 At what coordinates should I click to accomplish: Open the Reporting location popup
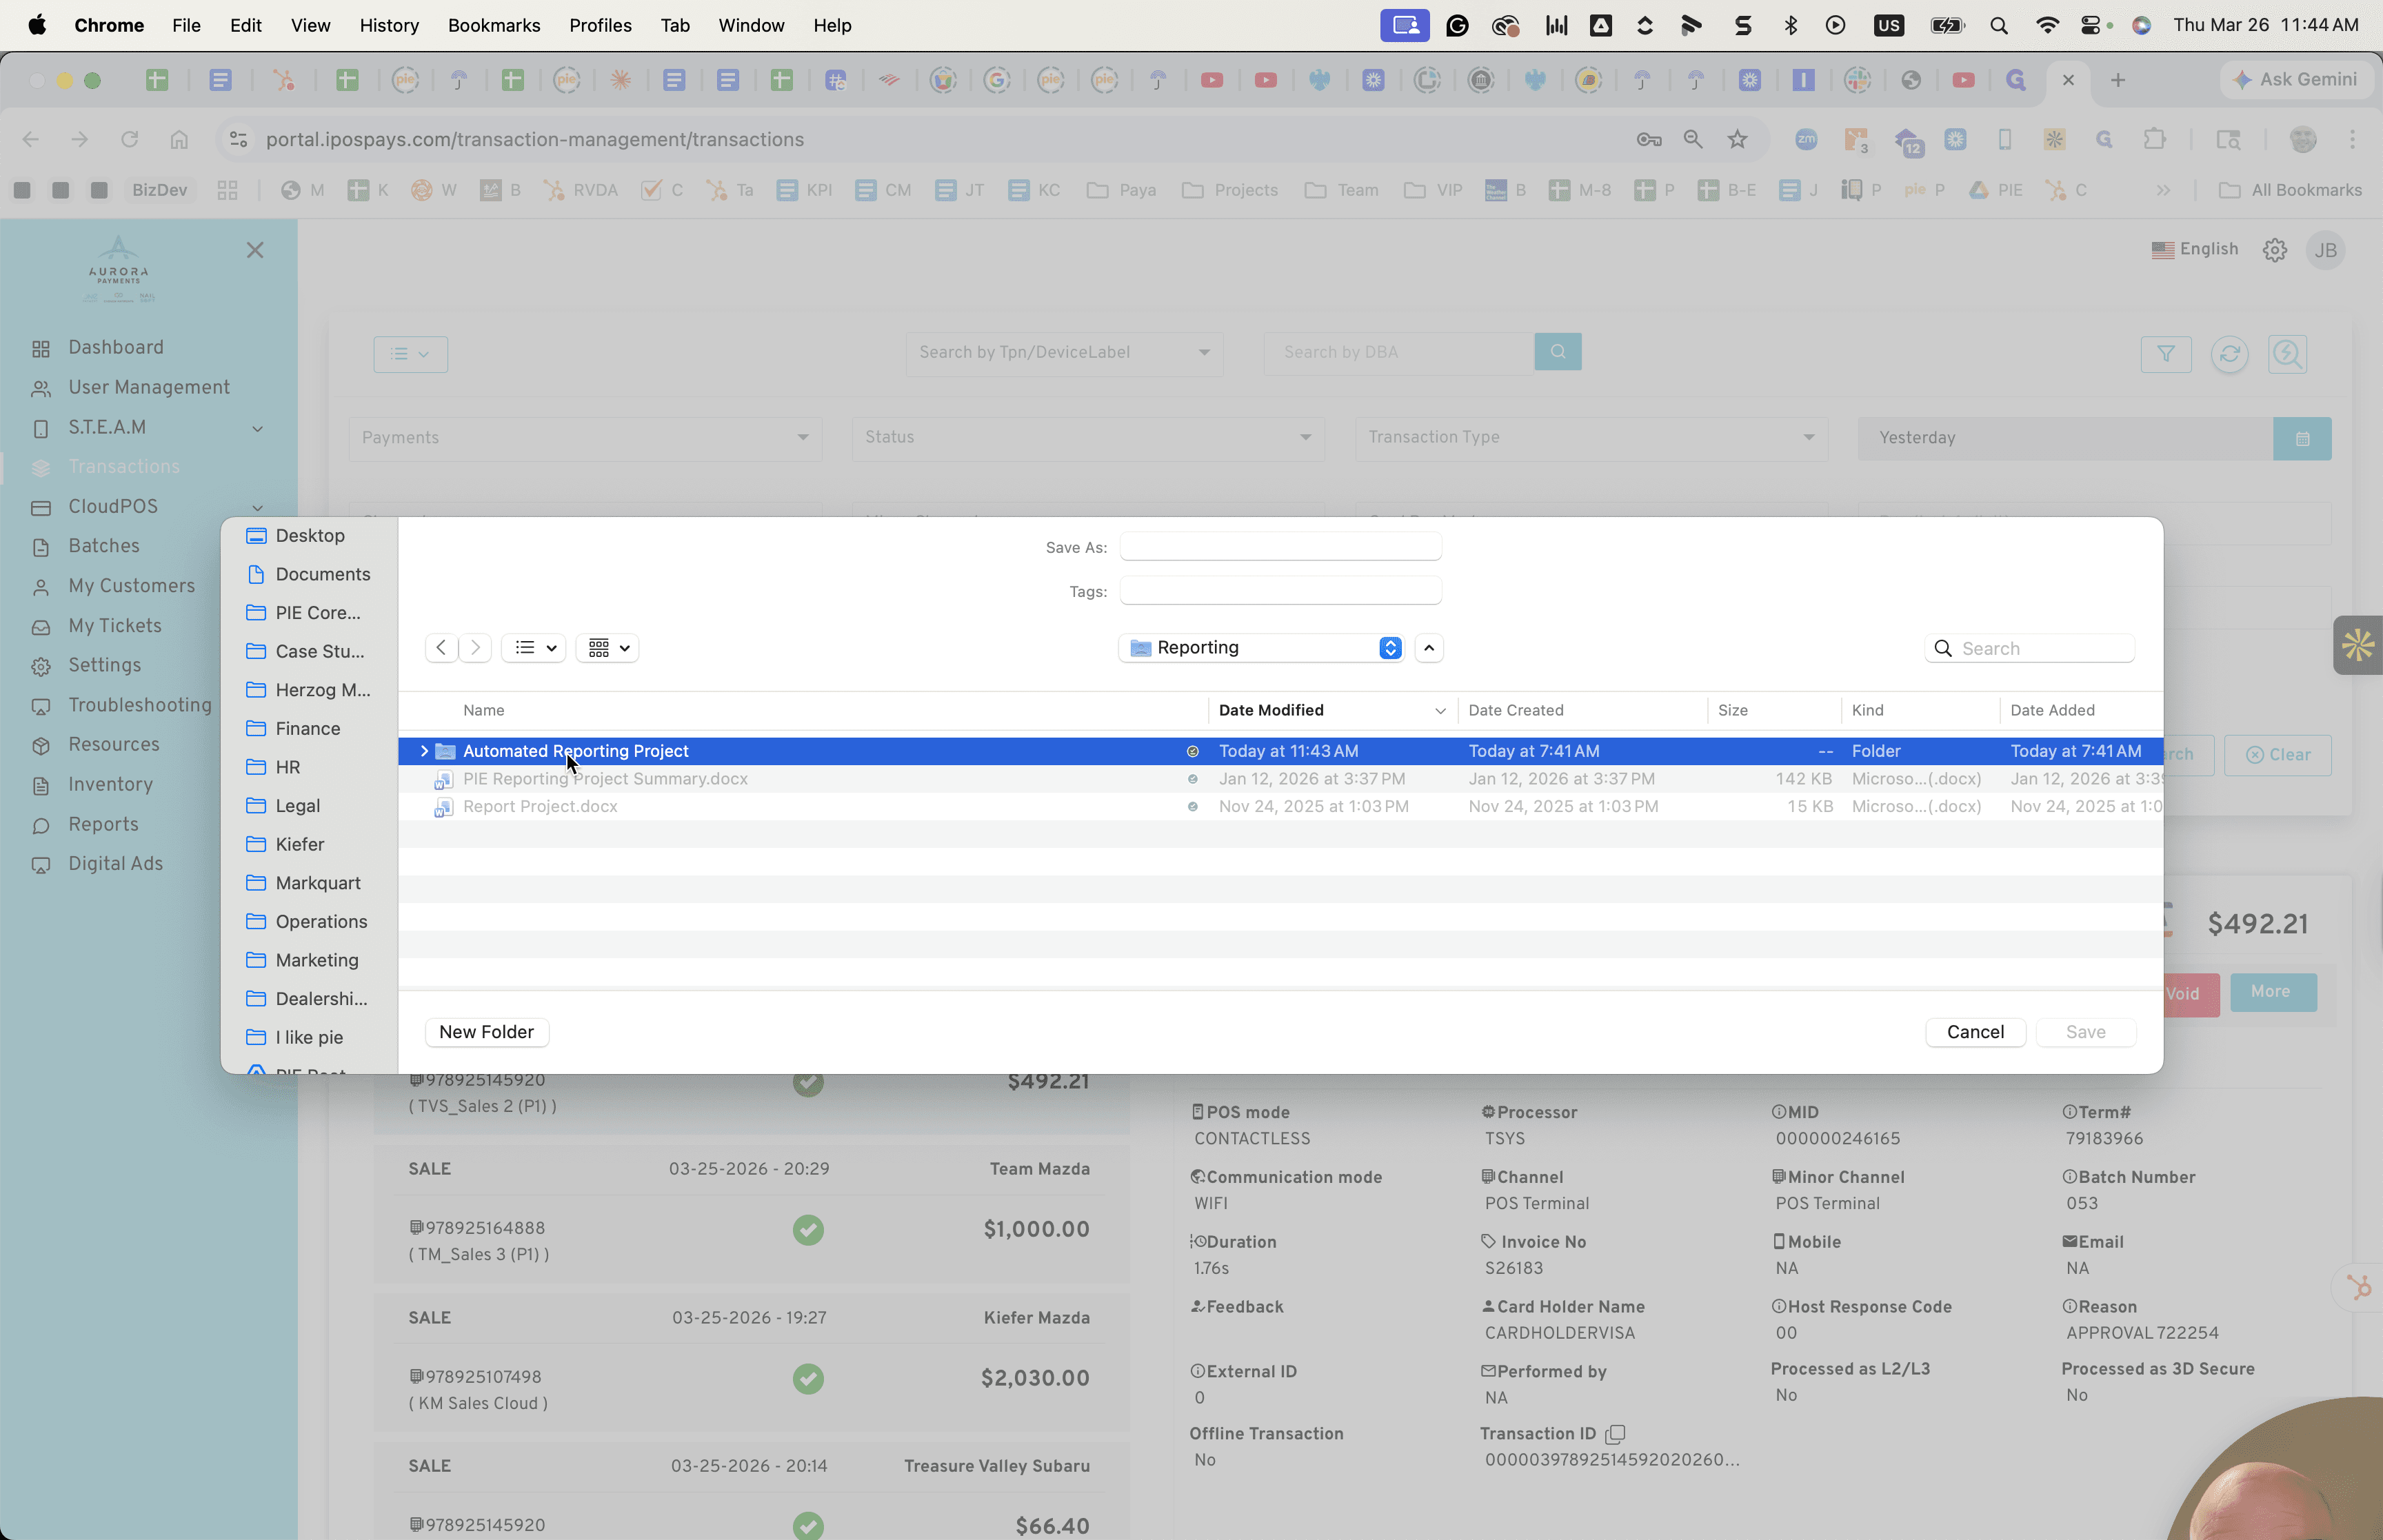coord(1261,648)
